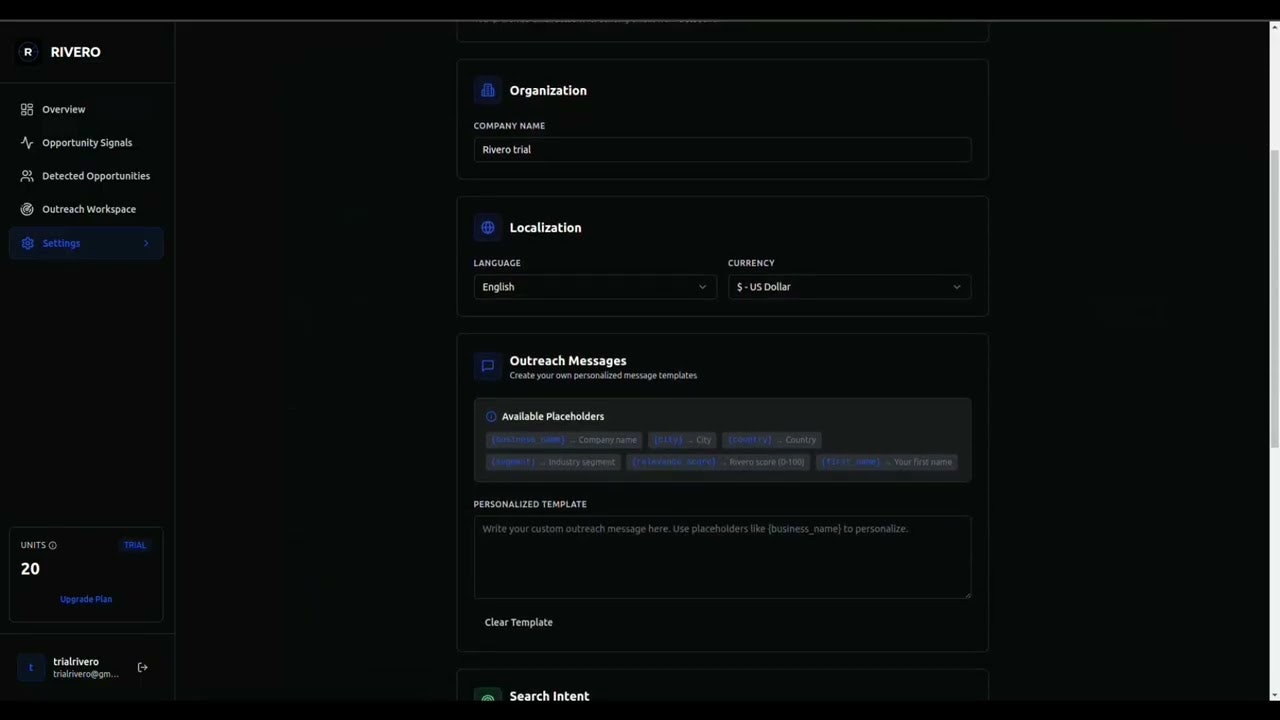
Task: Click the RIVERO brand name
Action: coord(76,52)
